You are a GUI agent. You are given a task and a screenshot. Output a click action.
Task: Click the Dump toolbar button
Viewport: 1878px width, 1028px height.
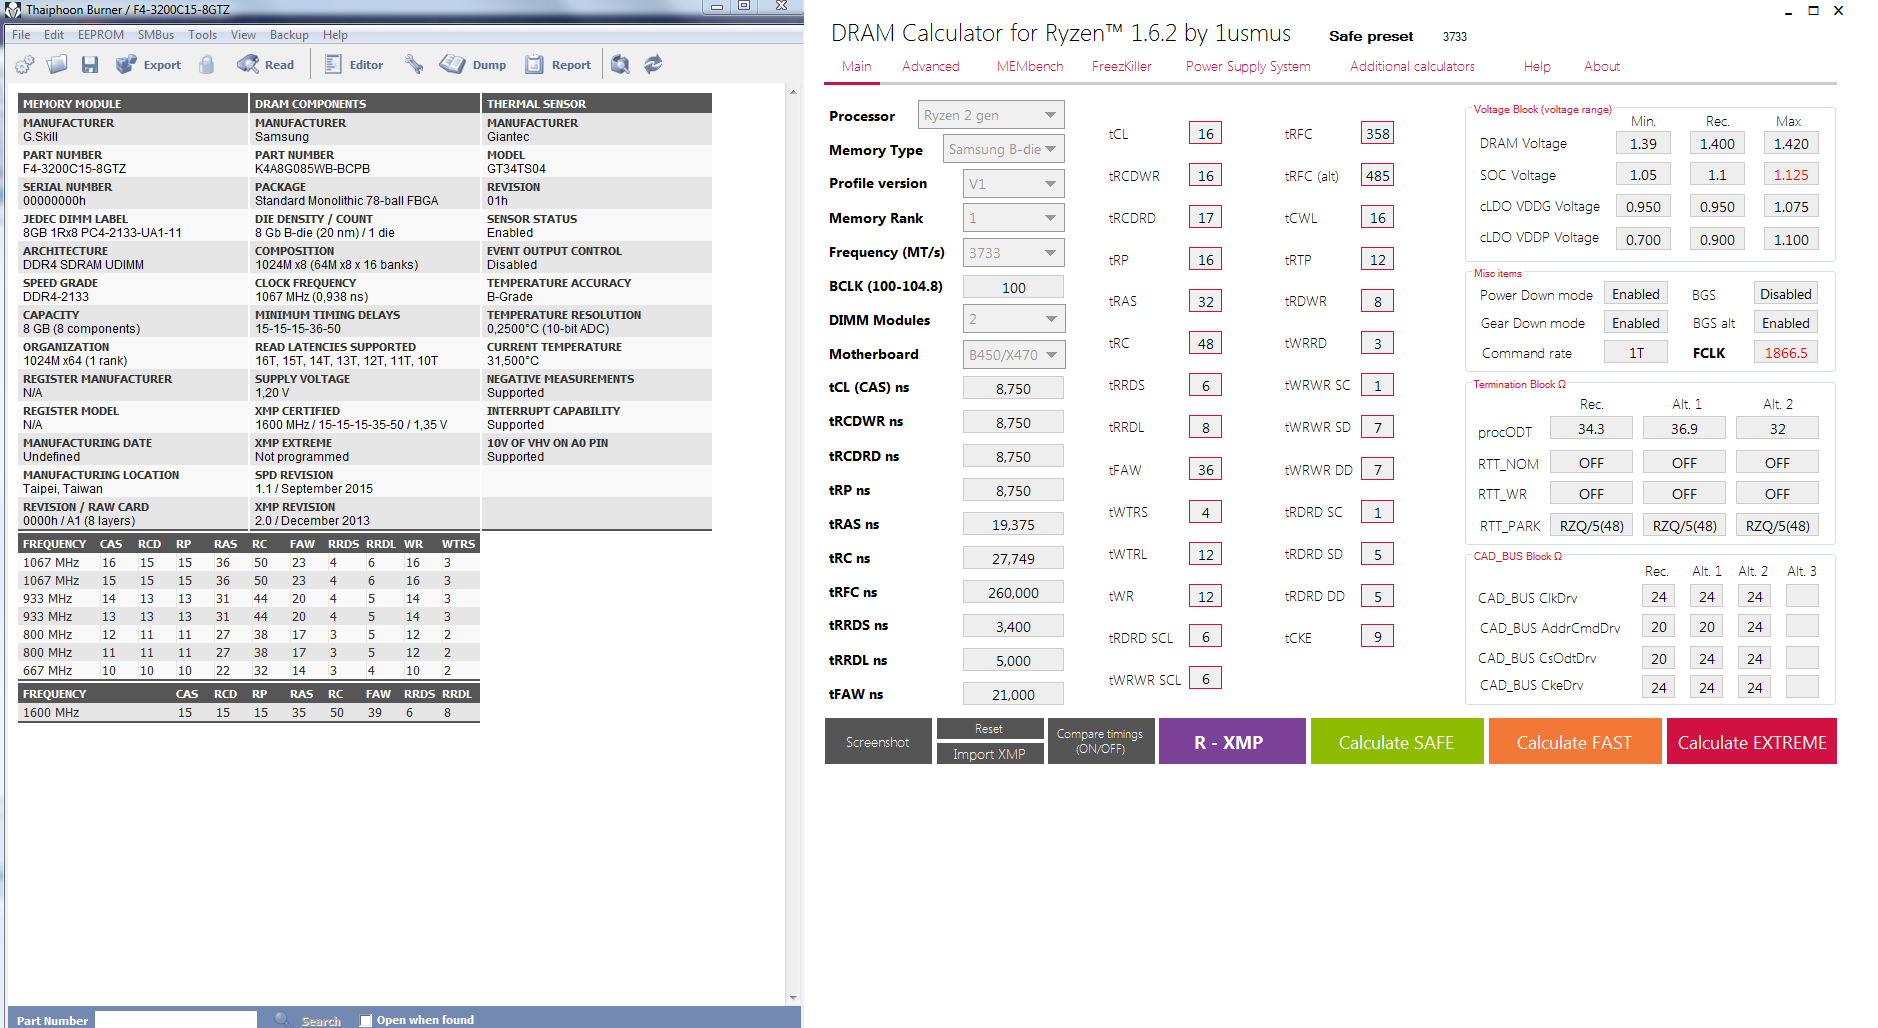coord(473,65)
